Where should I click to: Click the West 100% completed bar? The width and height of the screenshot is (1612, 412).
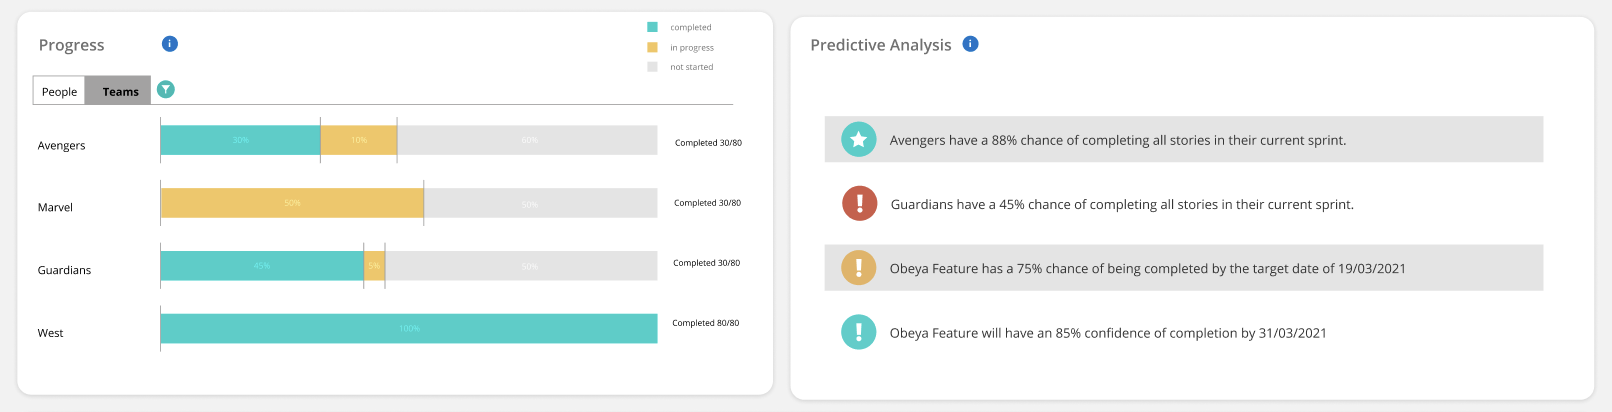409,329
